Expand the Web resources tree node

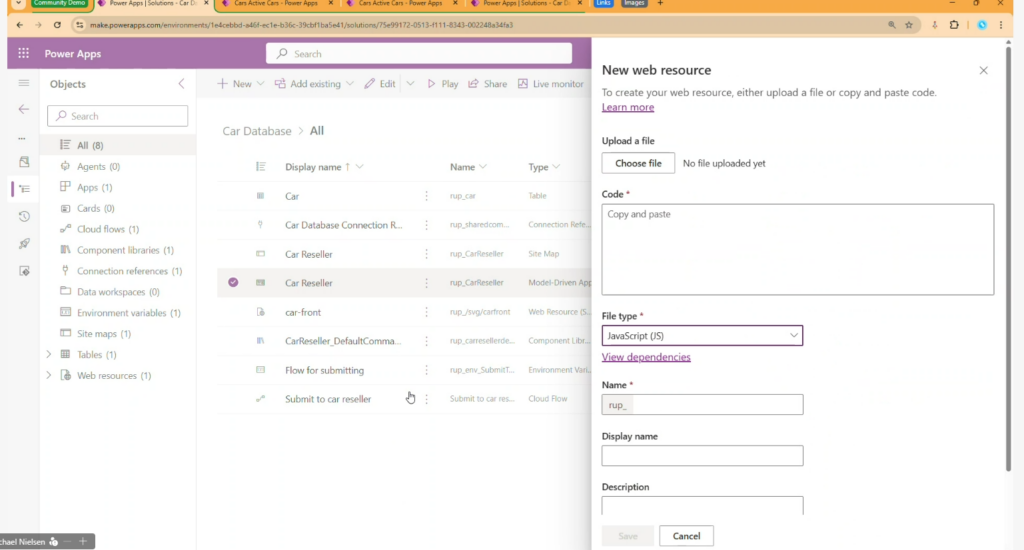[49, 375]
